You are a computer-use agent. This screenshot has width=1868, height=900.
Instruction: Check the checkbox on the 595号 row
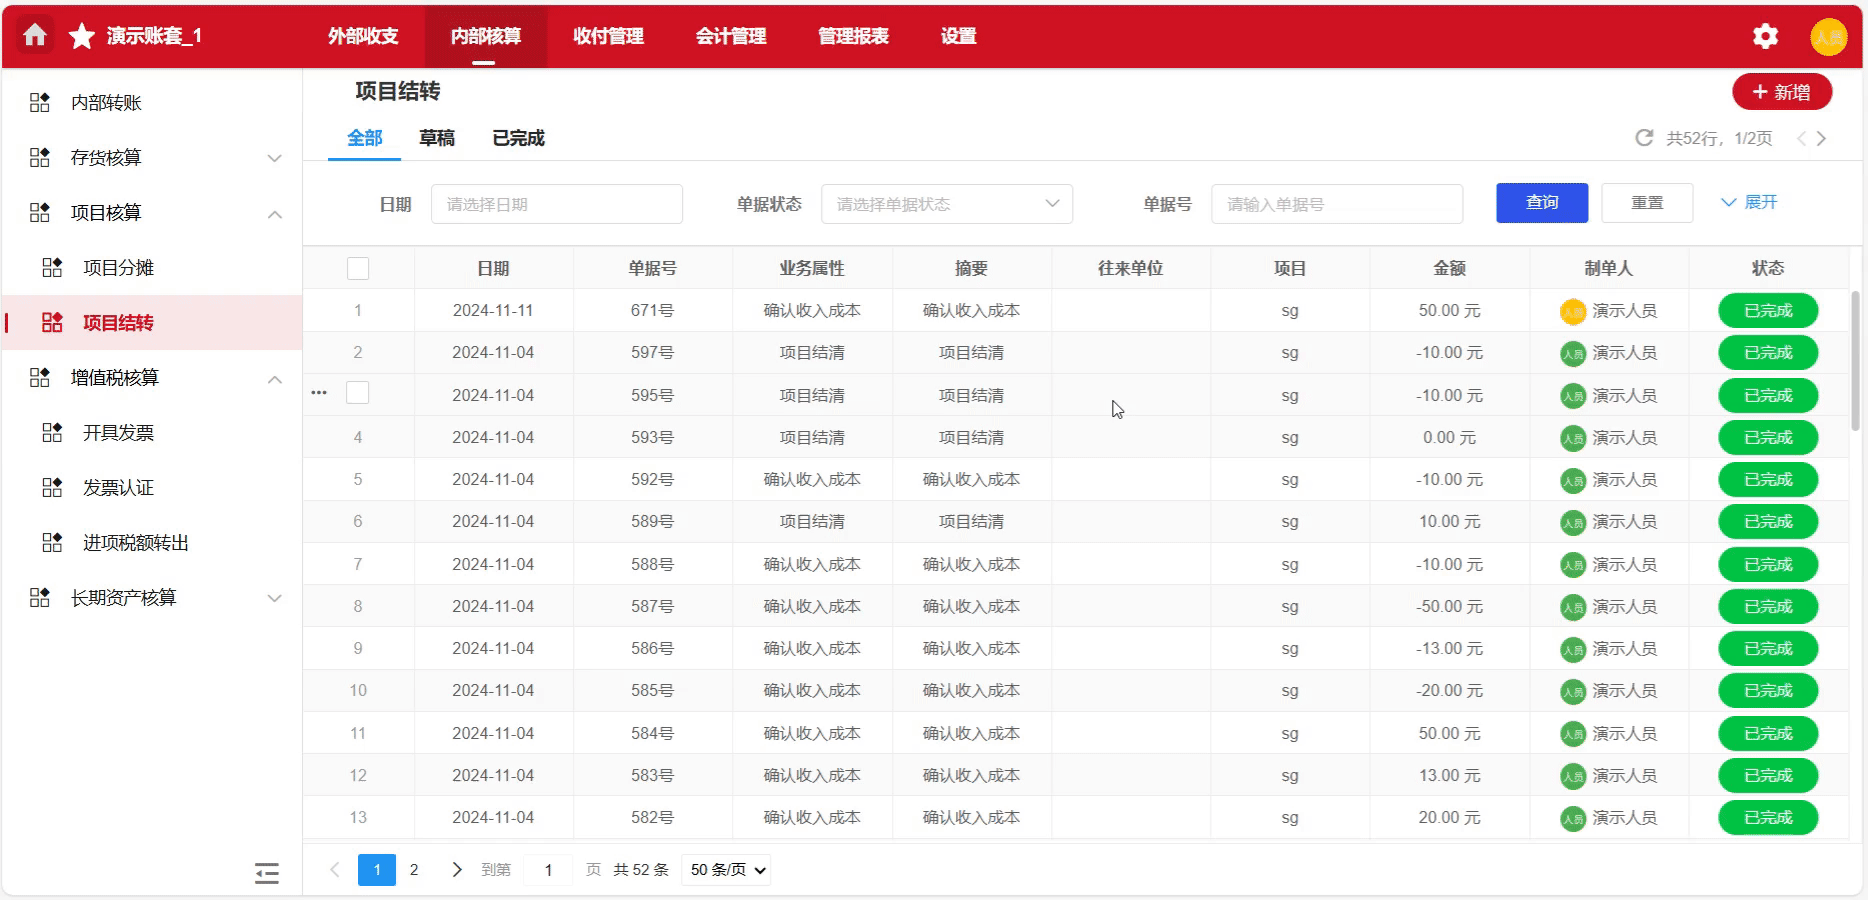coord(358,393)
